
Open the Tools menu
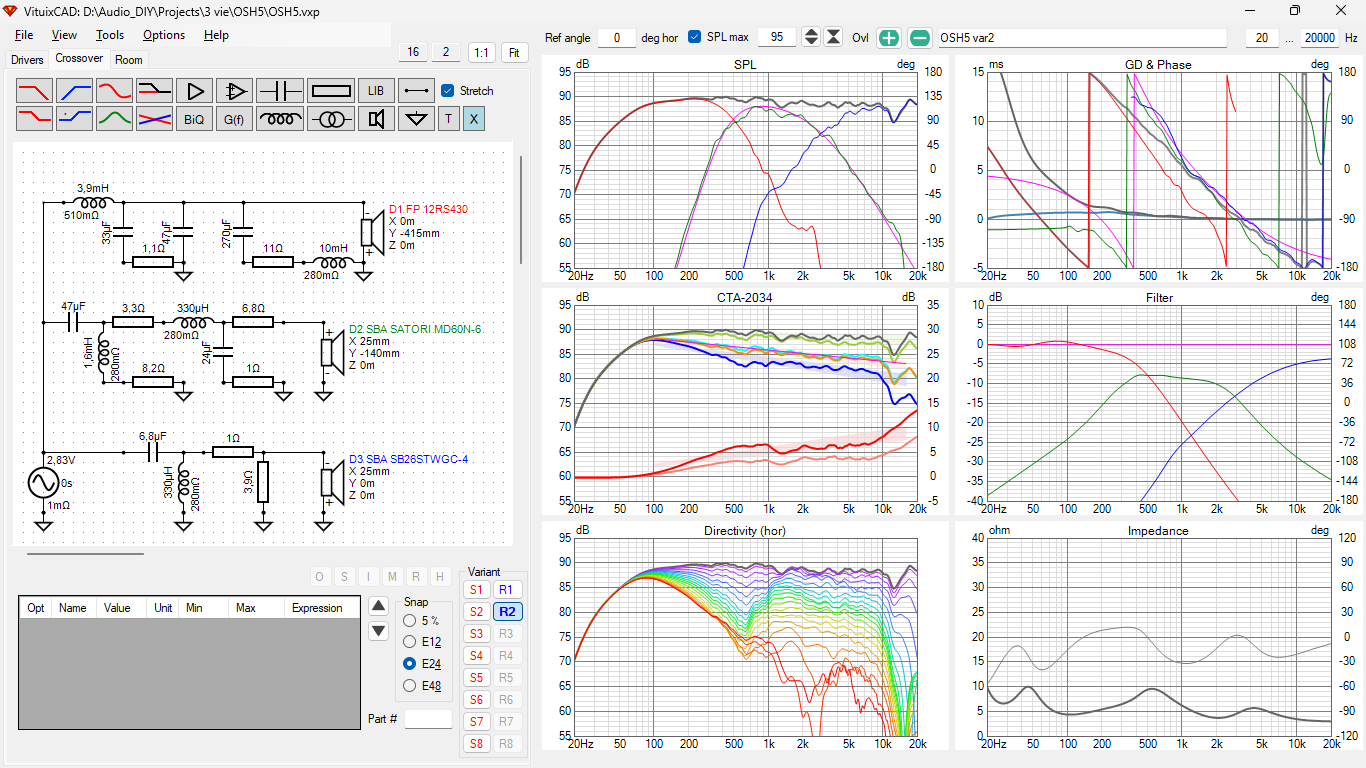click(x=110, y=35)
